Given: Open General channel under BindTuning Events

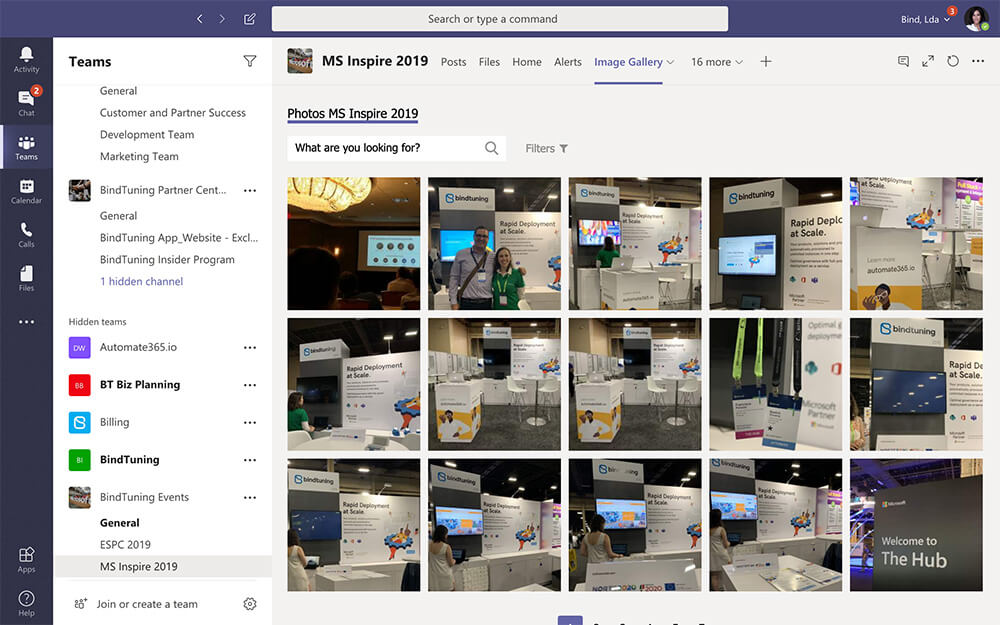Looking at the screenshot, I should pos(119,523).
